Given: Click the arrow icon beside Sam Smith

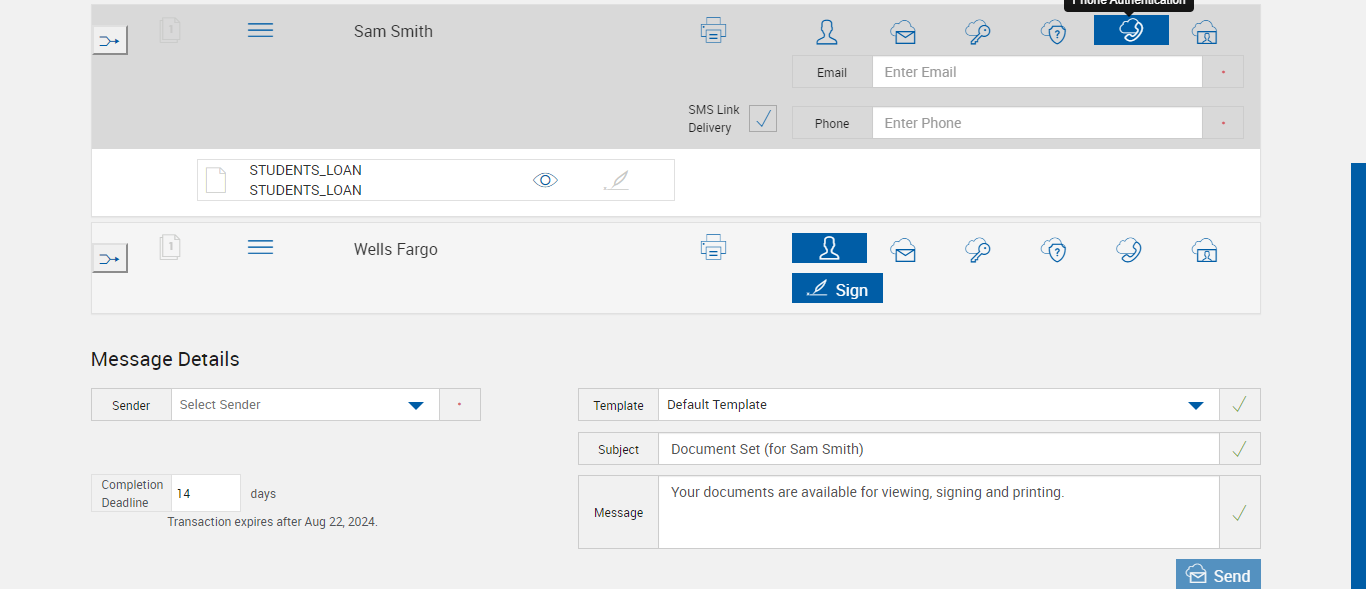Looking at the screenshot, I should 110,41.
